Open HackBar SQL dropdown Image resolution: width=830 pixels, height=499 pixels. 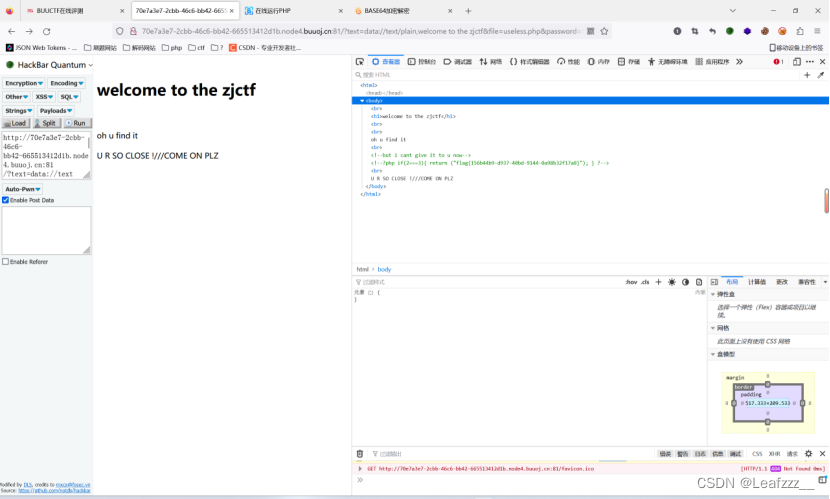pos(69,97)
